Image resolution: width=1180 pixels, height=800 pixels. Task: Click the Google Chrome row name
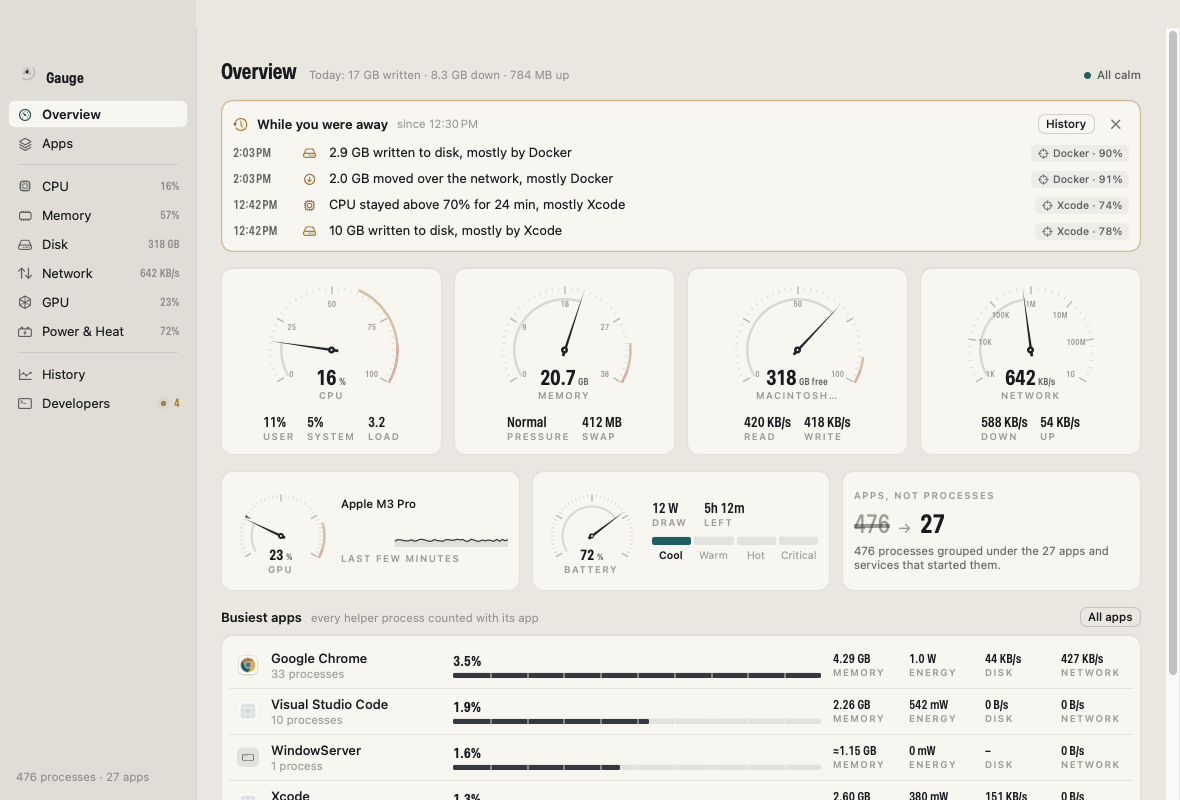[x=319, y=659]
